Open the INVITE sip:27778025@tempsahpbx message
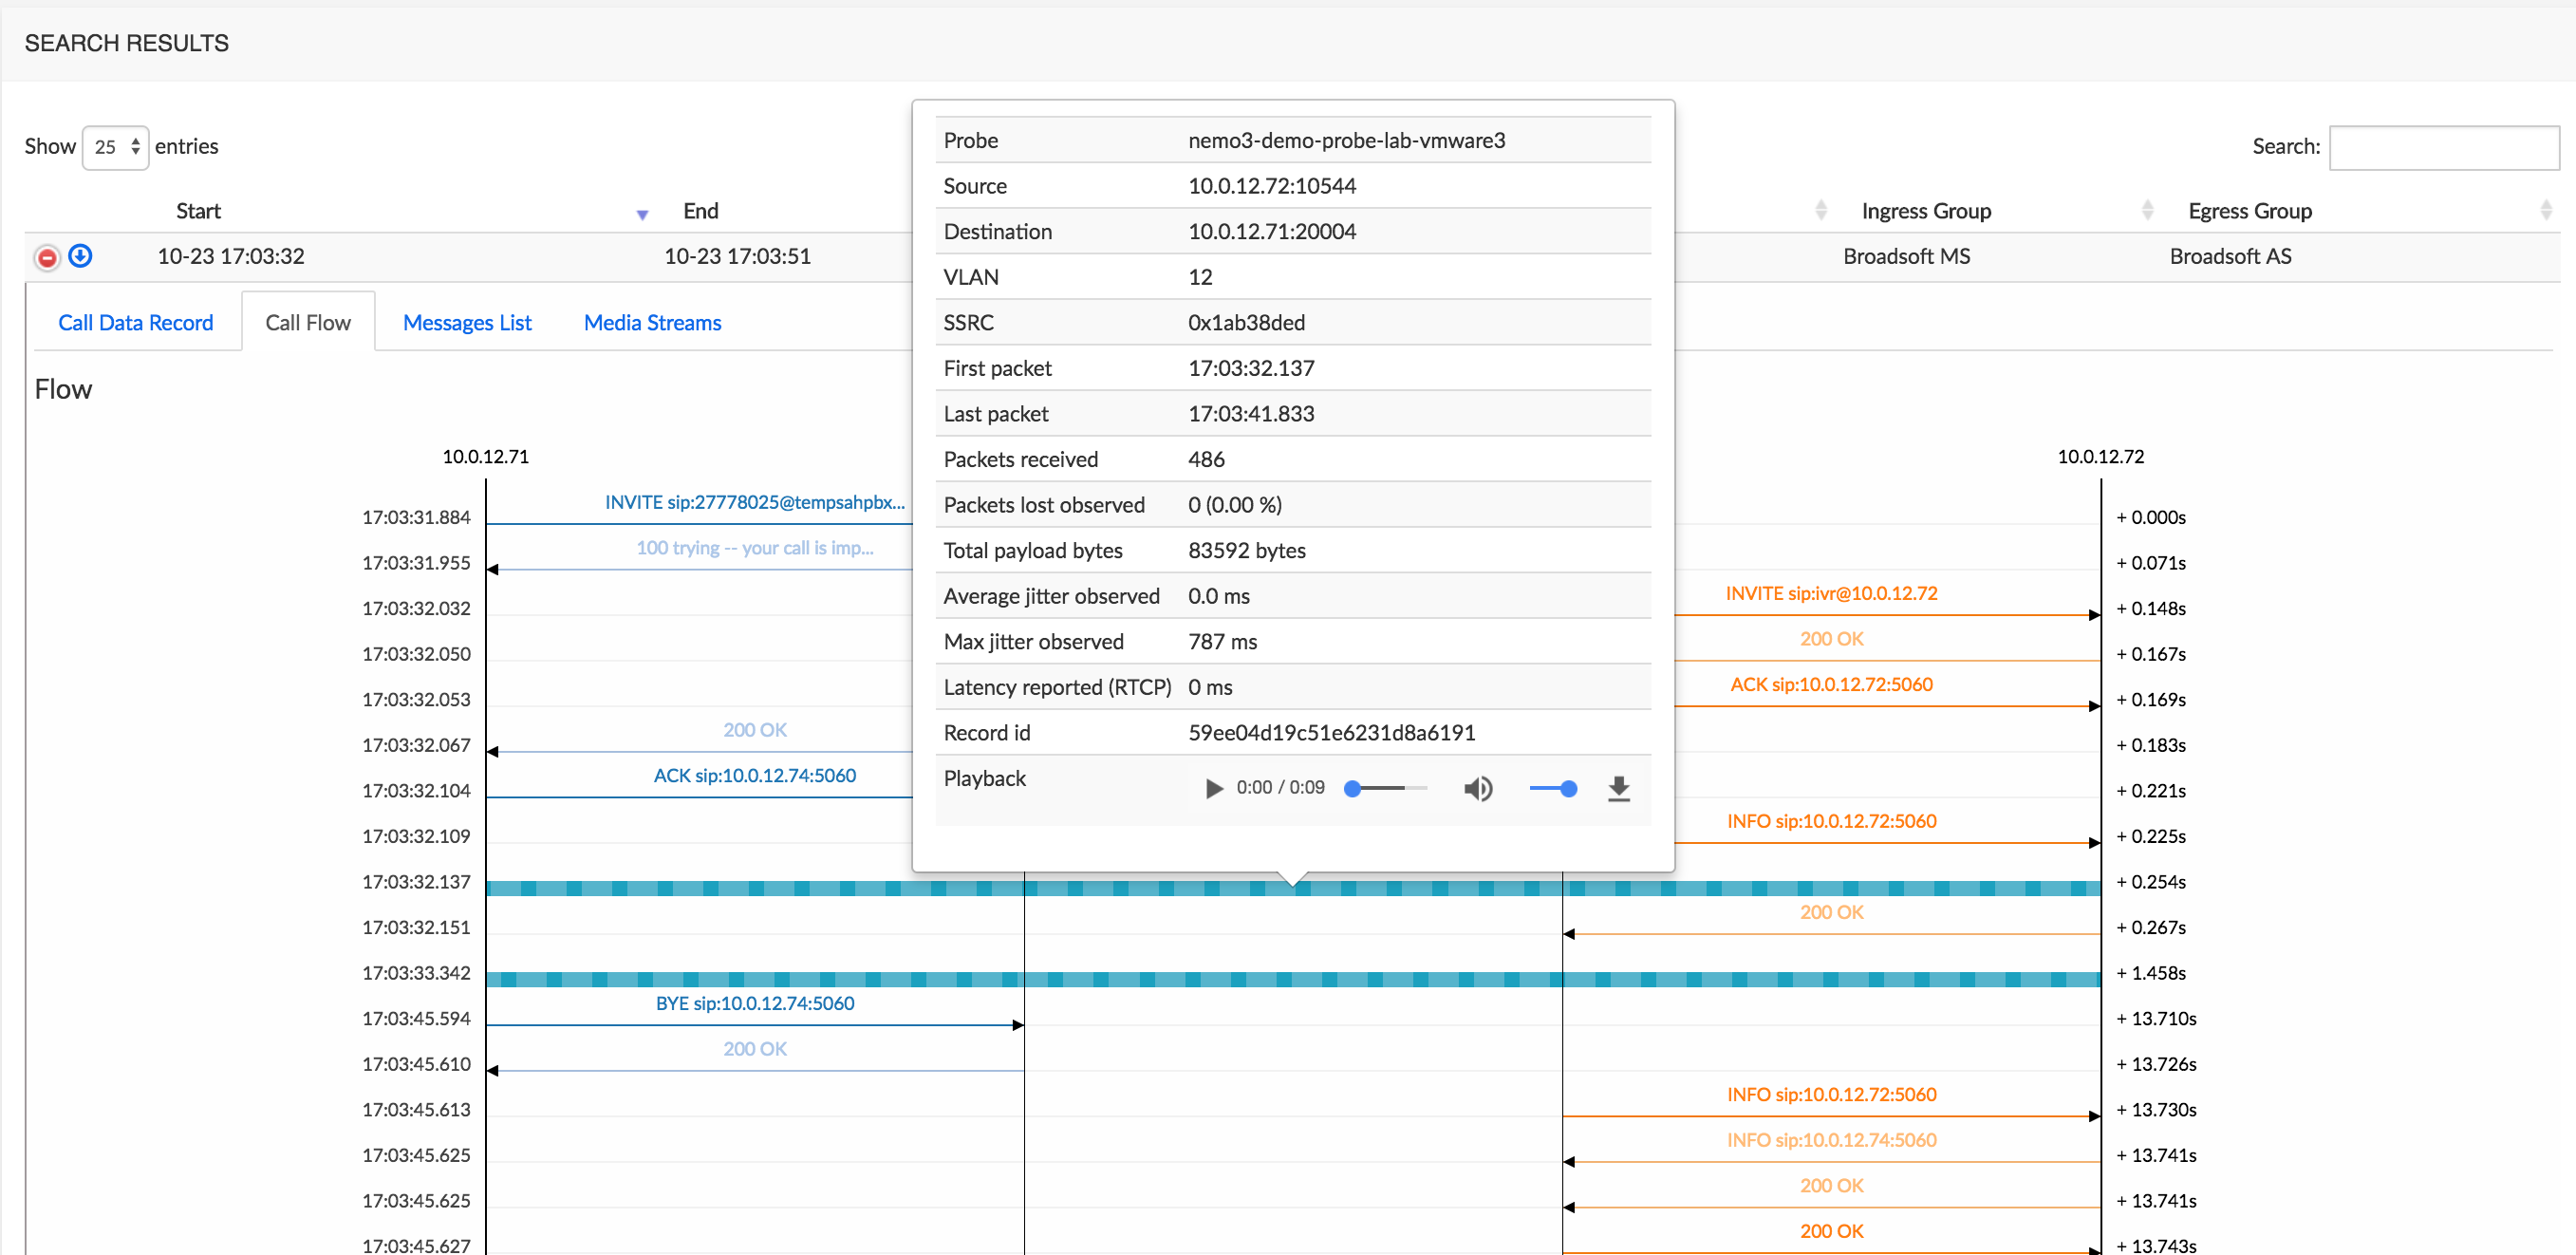 [754, 502]
